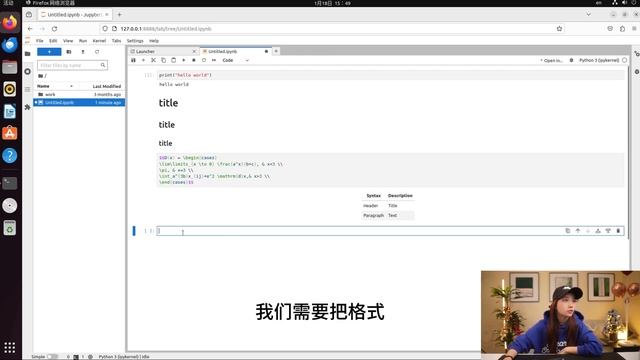Image resolution: width=640 pixels, height=360 pixels.
Task: Interrupt the kernel with stop icon
Action: [x=193, y=60]
